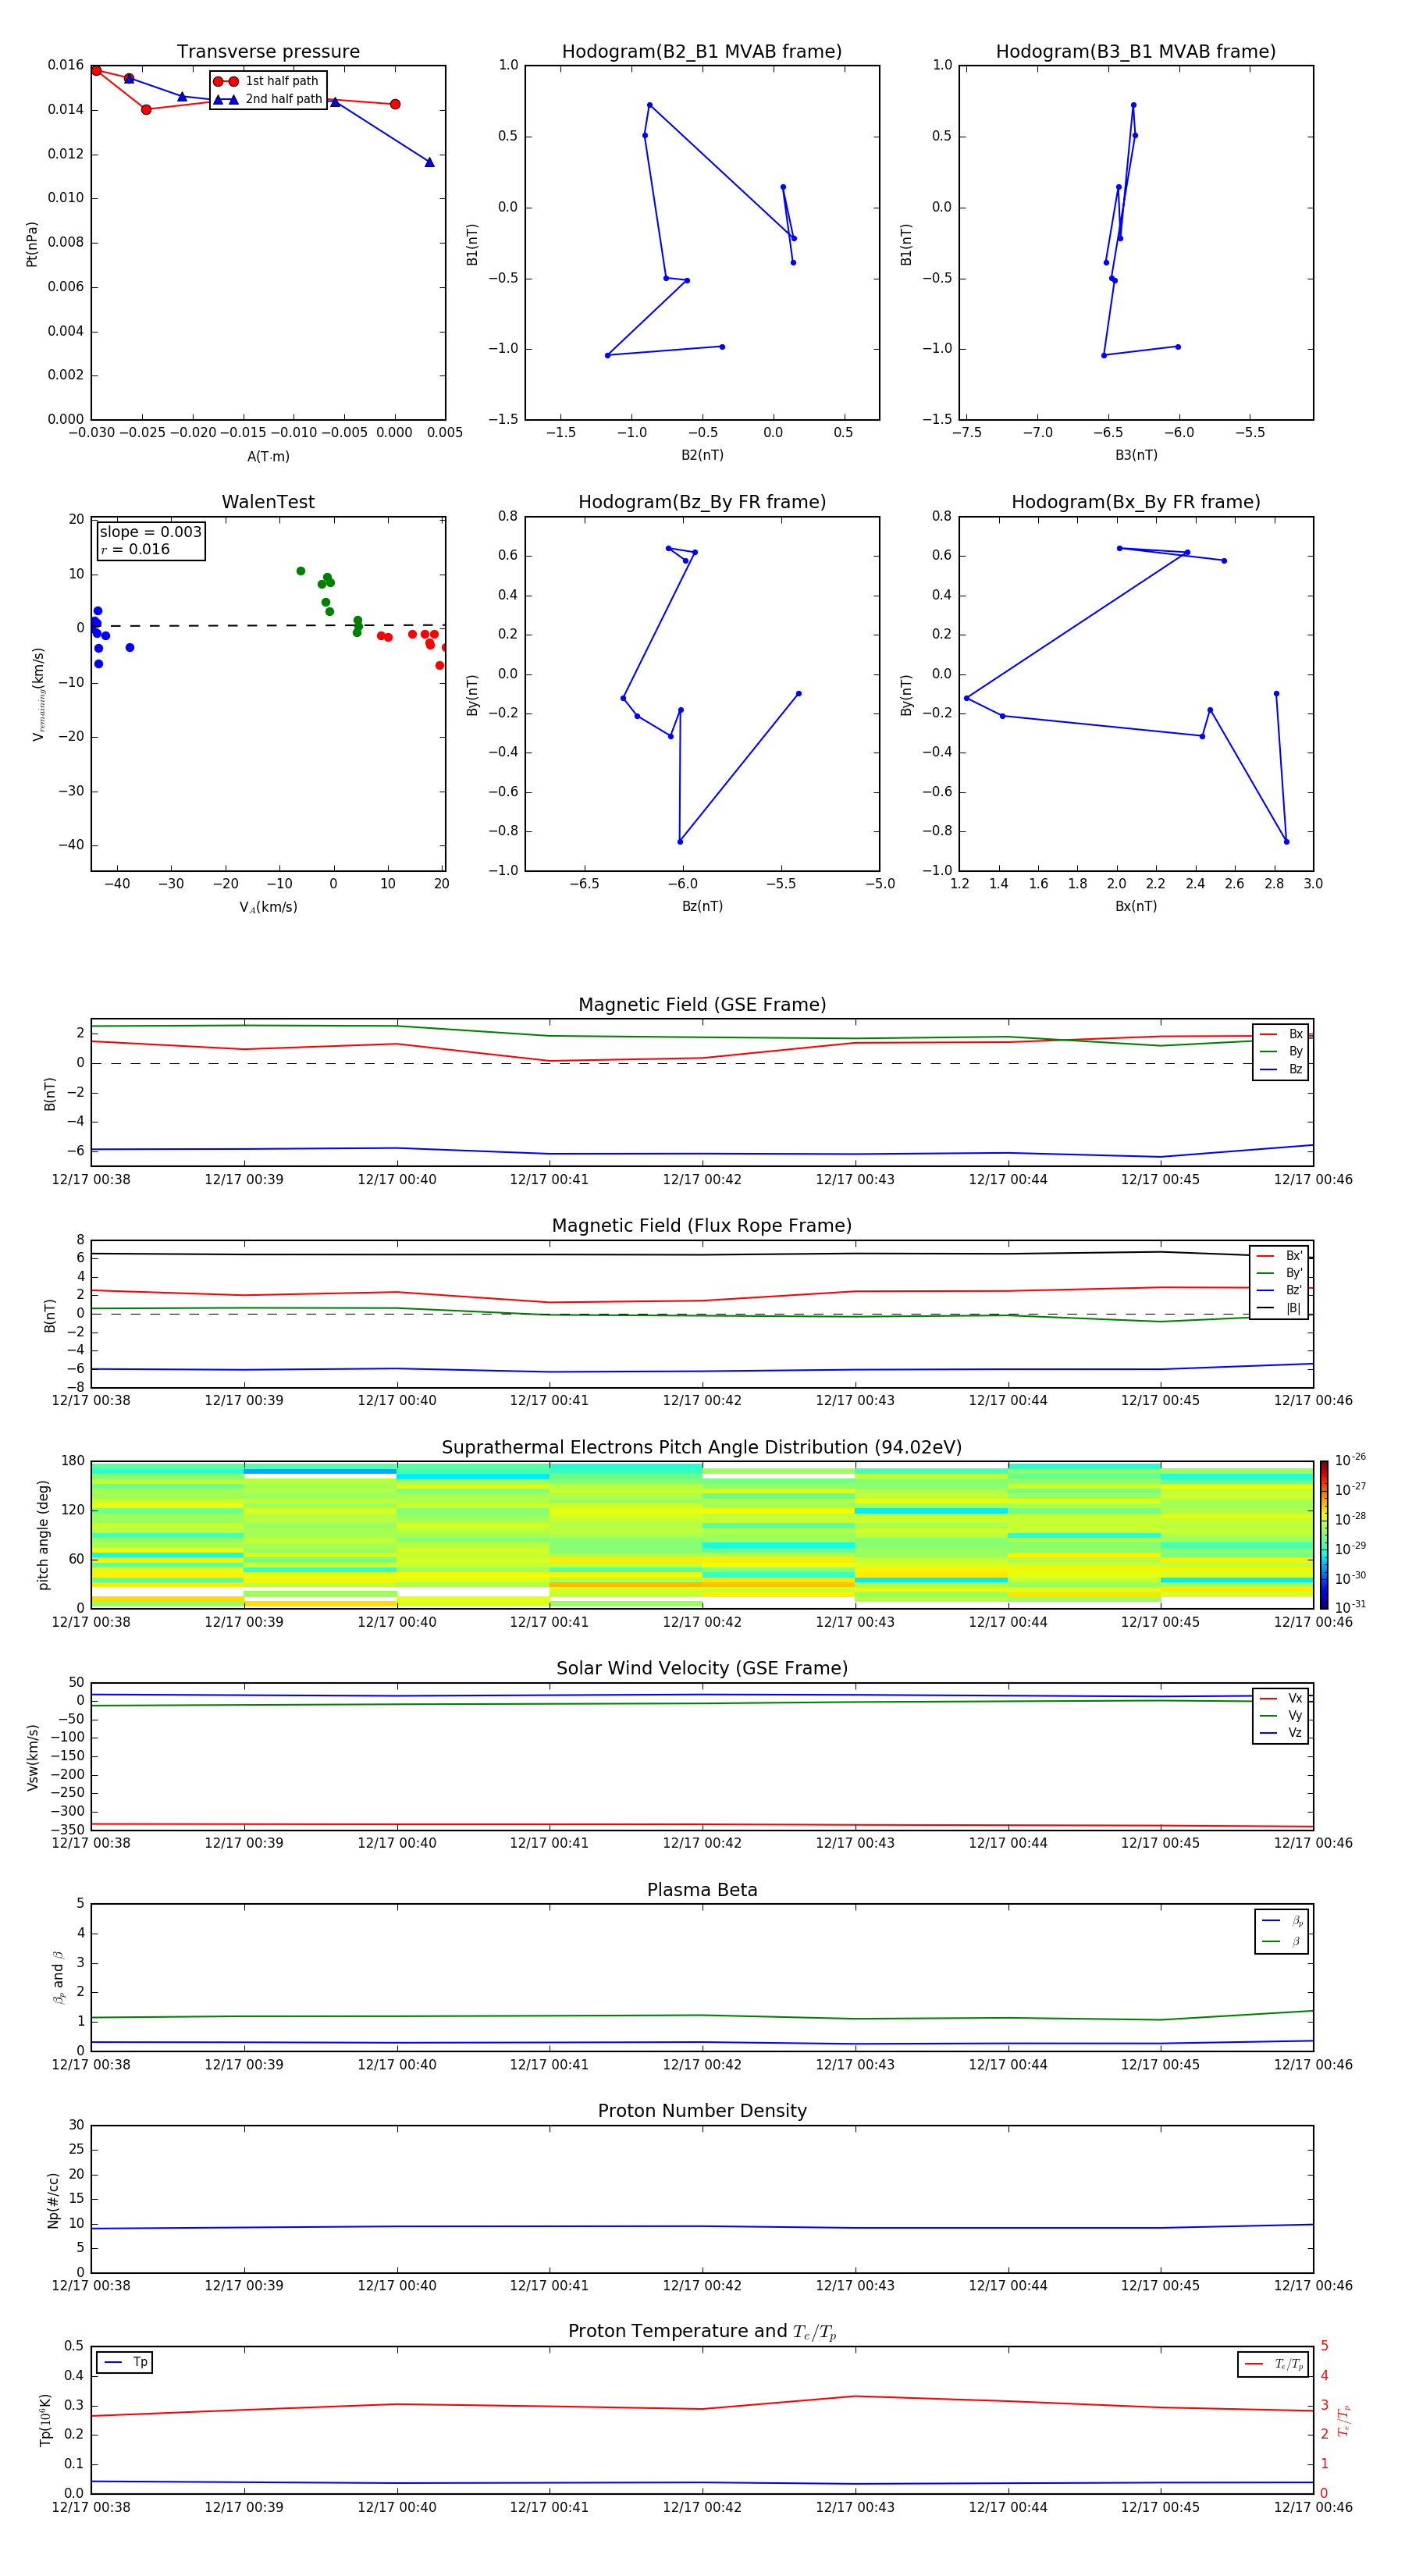1405x2576 pixels.
Task: Click the 'Vz' entry in velocity legend
Action: 1281,1733
